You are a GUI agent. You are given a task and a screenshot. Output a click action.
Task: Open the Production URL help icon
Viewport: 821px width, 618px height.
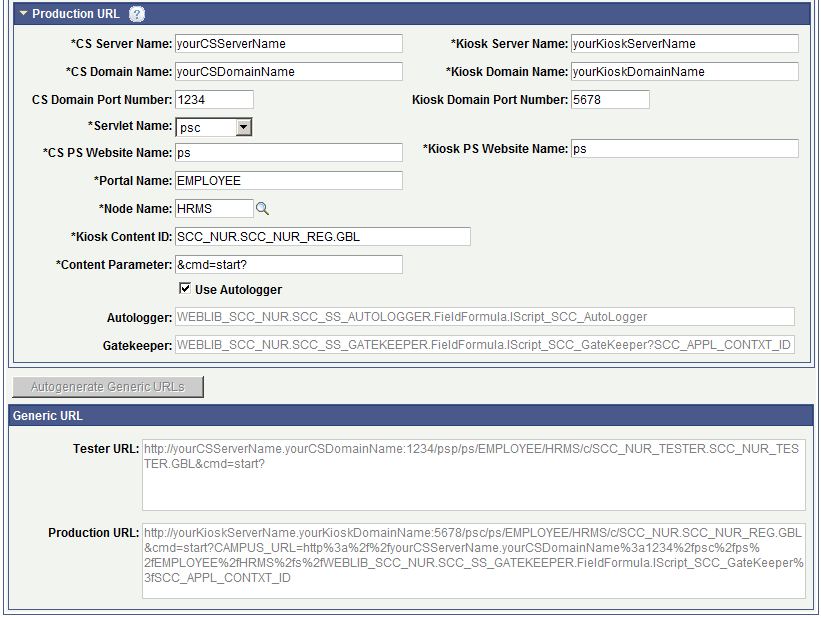coord(136,14)
